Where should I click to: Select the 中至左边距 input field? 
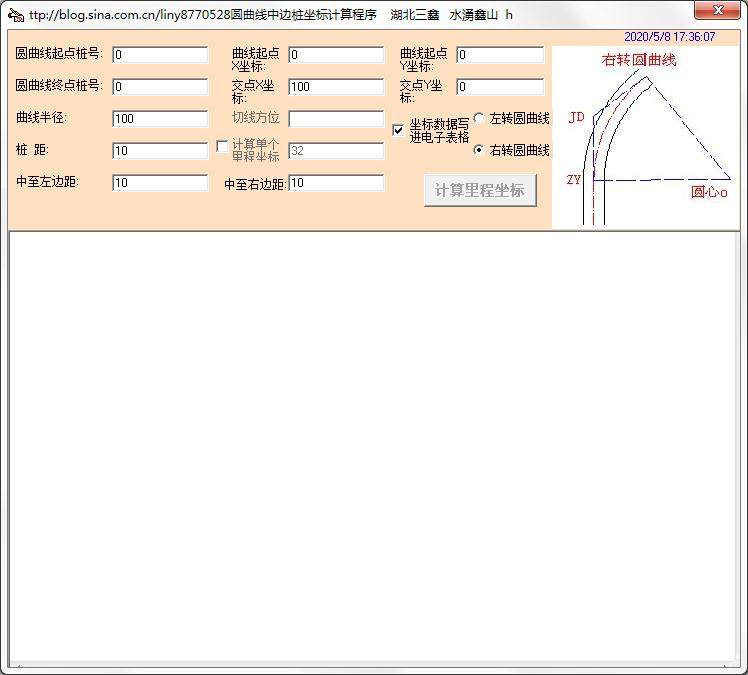(160, 183)
